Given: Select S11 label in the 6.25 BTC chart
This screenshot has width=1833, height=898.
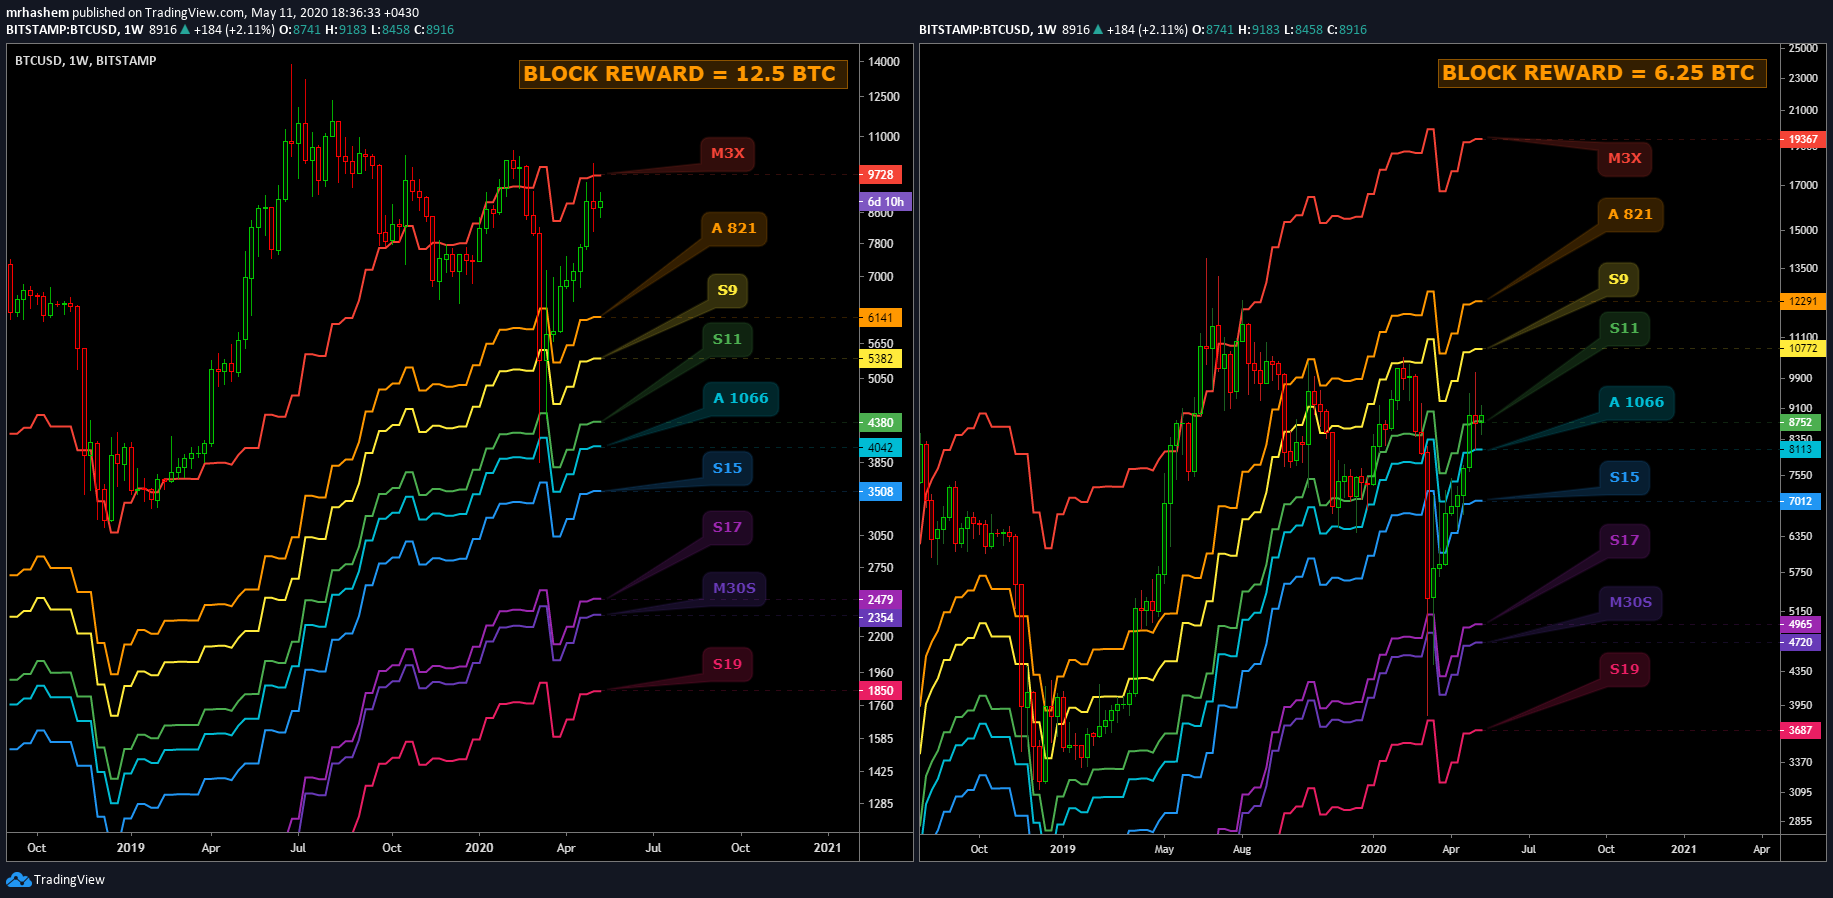Looking at the screenshot, I should point(1624,328).
